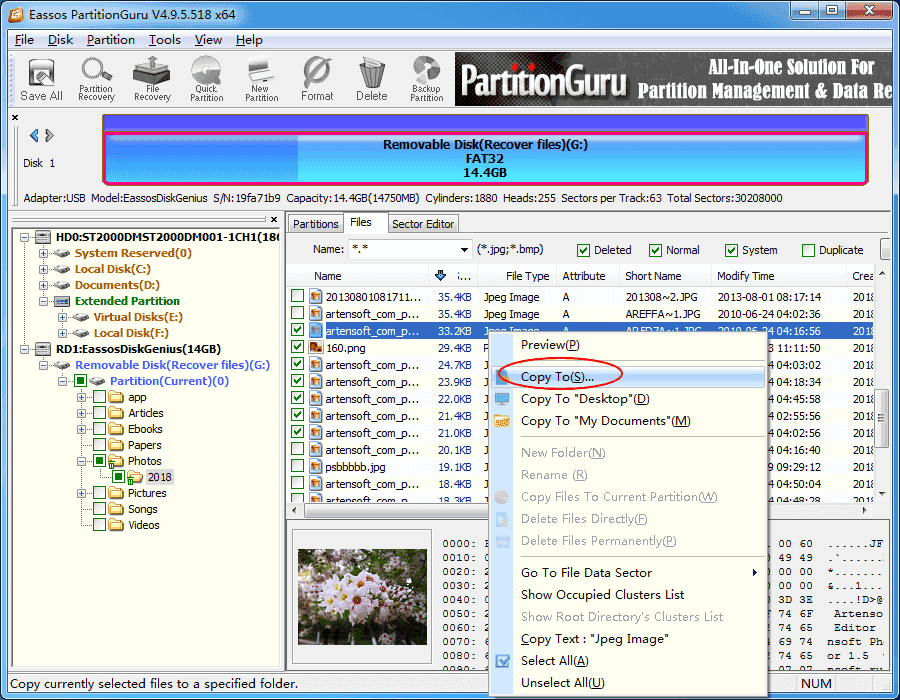This screenshot has height=700, width=900.
Task: Go to previous disk arrow
Action: point(34,135)
